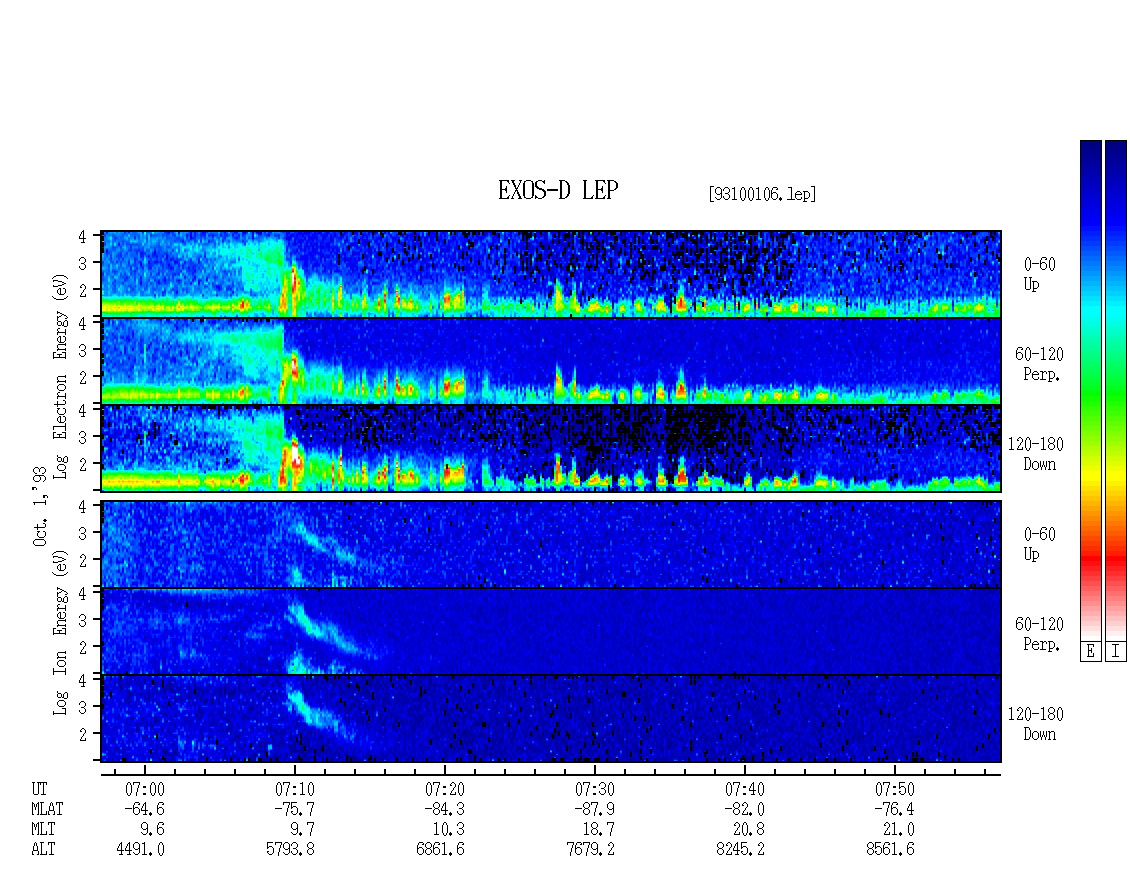Viewport: 1130px width, 875px height.
Task: Click the 120-180 Down label beside the ion panel
Action: (1036, 724)
